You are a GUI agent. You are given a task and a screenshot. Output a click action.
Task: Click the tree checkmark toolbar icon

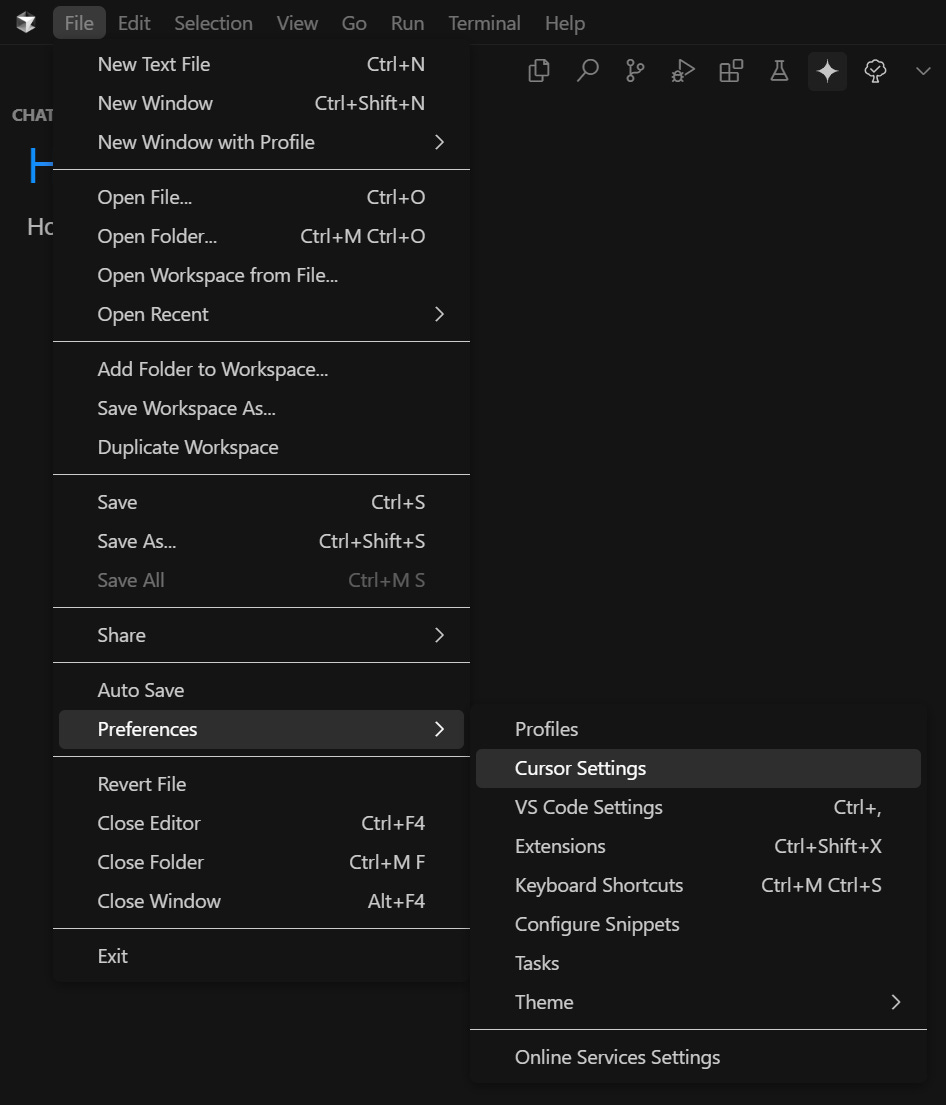[x=875, y=71]
